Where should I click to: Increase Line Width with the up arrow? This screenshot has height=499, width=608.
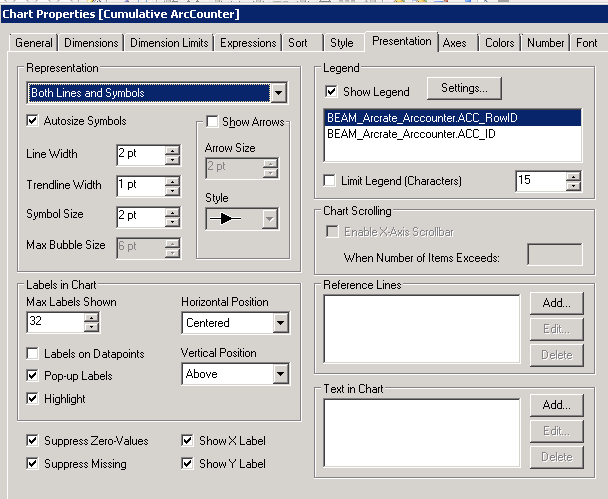172,149
